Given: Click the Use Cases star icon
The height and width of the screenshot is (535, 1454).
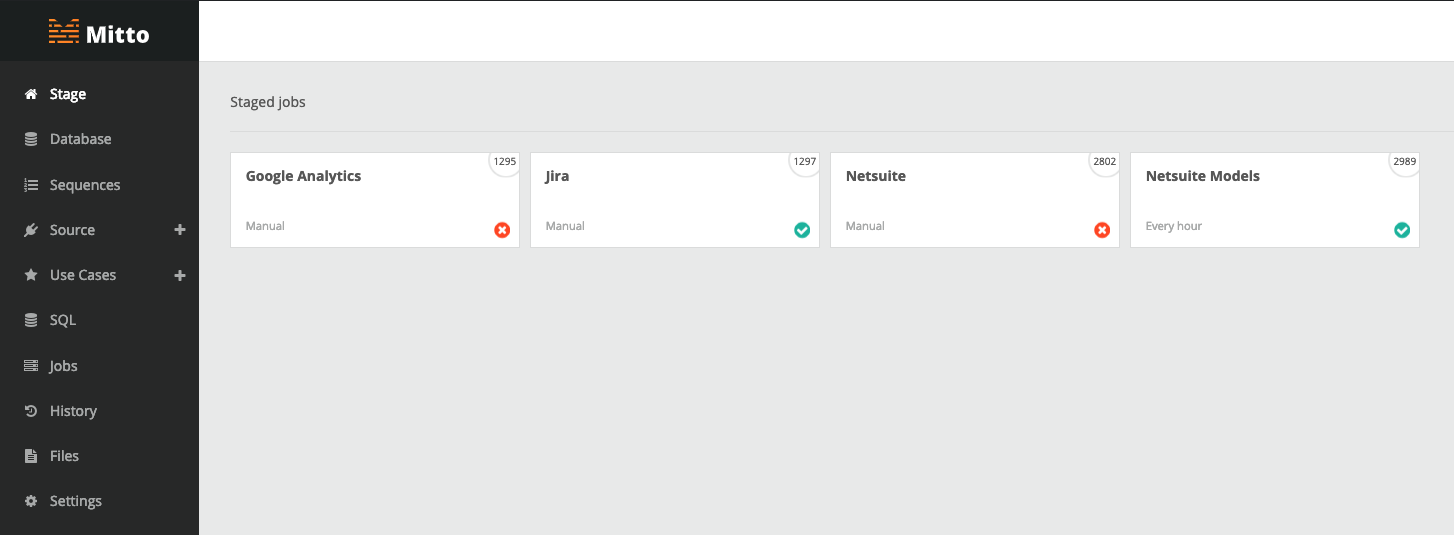Looking at the screenshot, I should coord(31,275).
